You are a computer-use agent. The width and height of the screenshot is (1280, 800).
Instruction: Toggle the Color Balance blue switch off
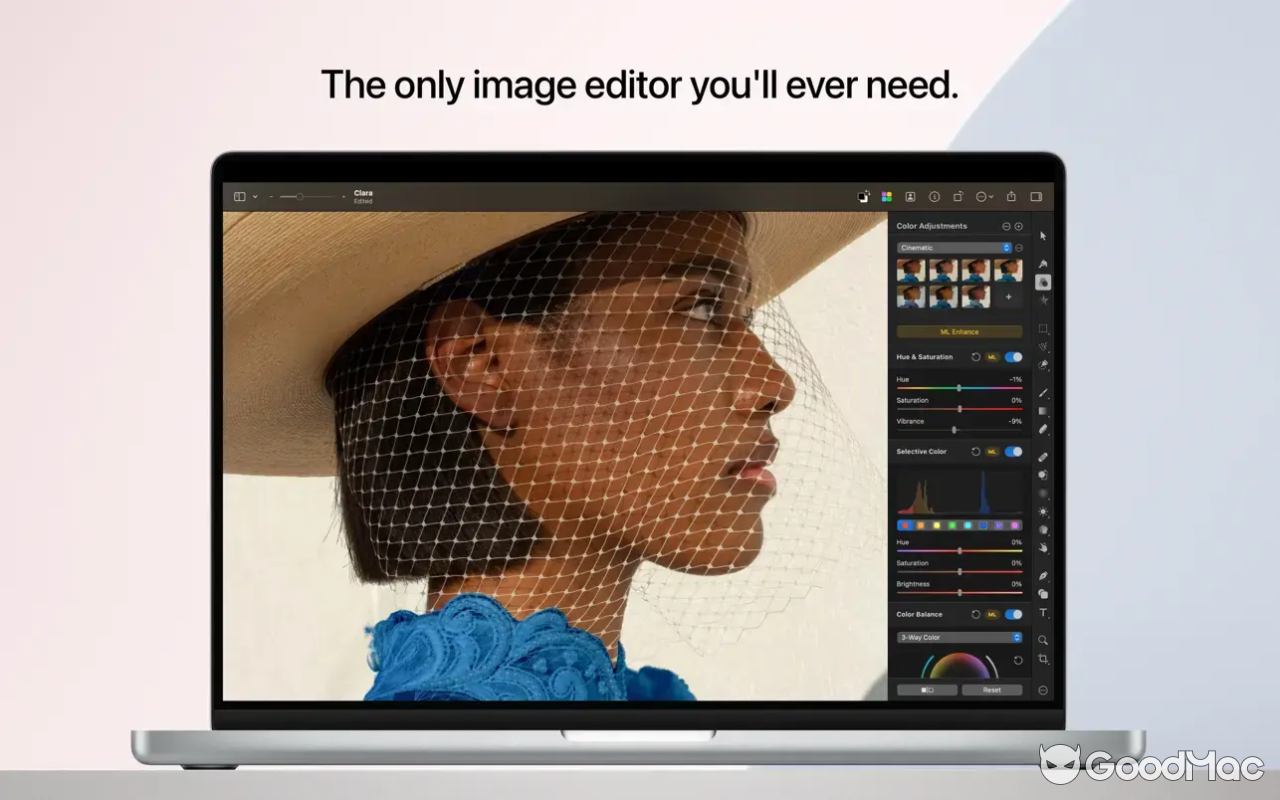(x=1013, y=614)
